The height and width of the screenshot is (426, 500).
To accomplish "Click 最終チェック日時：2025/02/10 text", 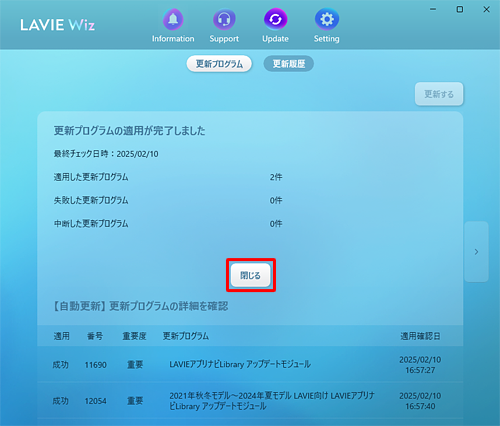I will pyautogui.click(x=106, y=154).
